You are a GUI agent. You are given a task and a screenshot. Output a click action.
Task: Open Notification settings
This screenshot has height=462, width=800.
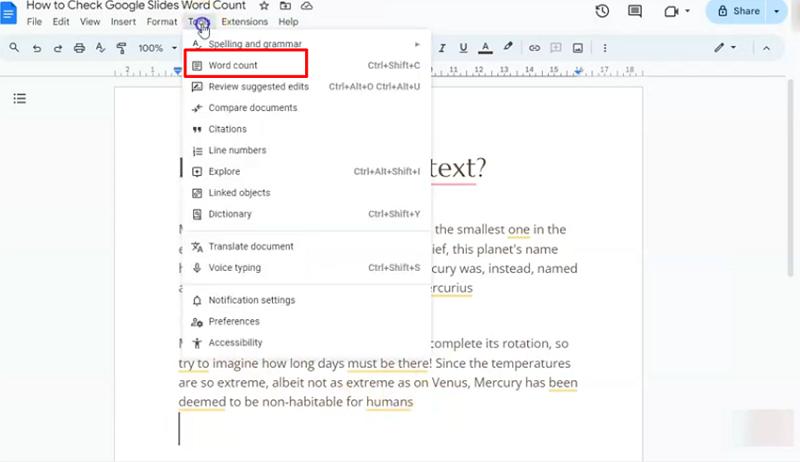pyautogui.click(x=307, y=300)
